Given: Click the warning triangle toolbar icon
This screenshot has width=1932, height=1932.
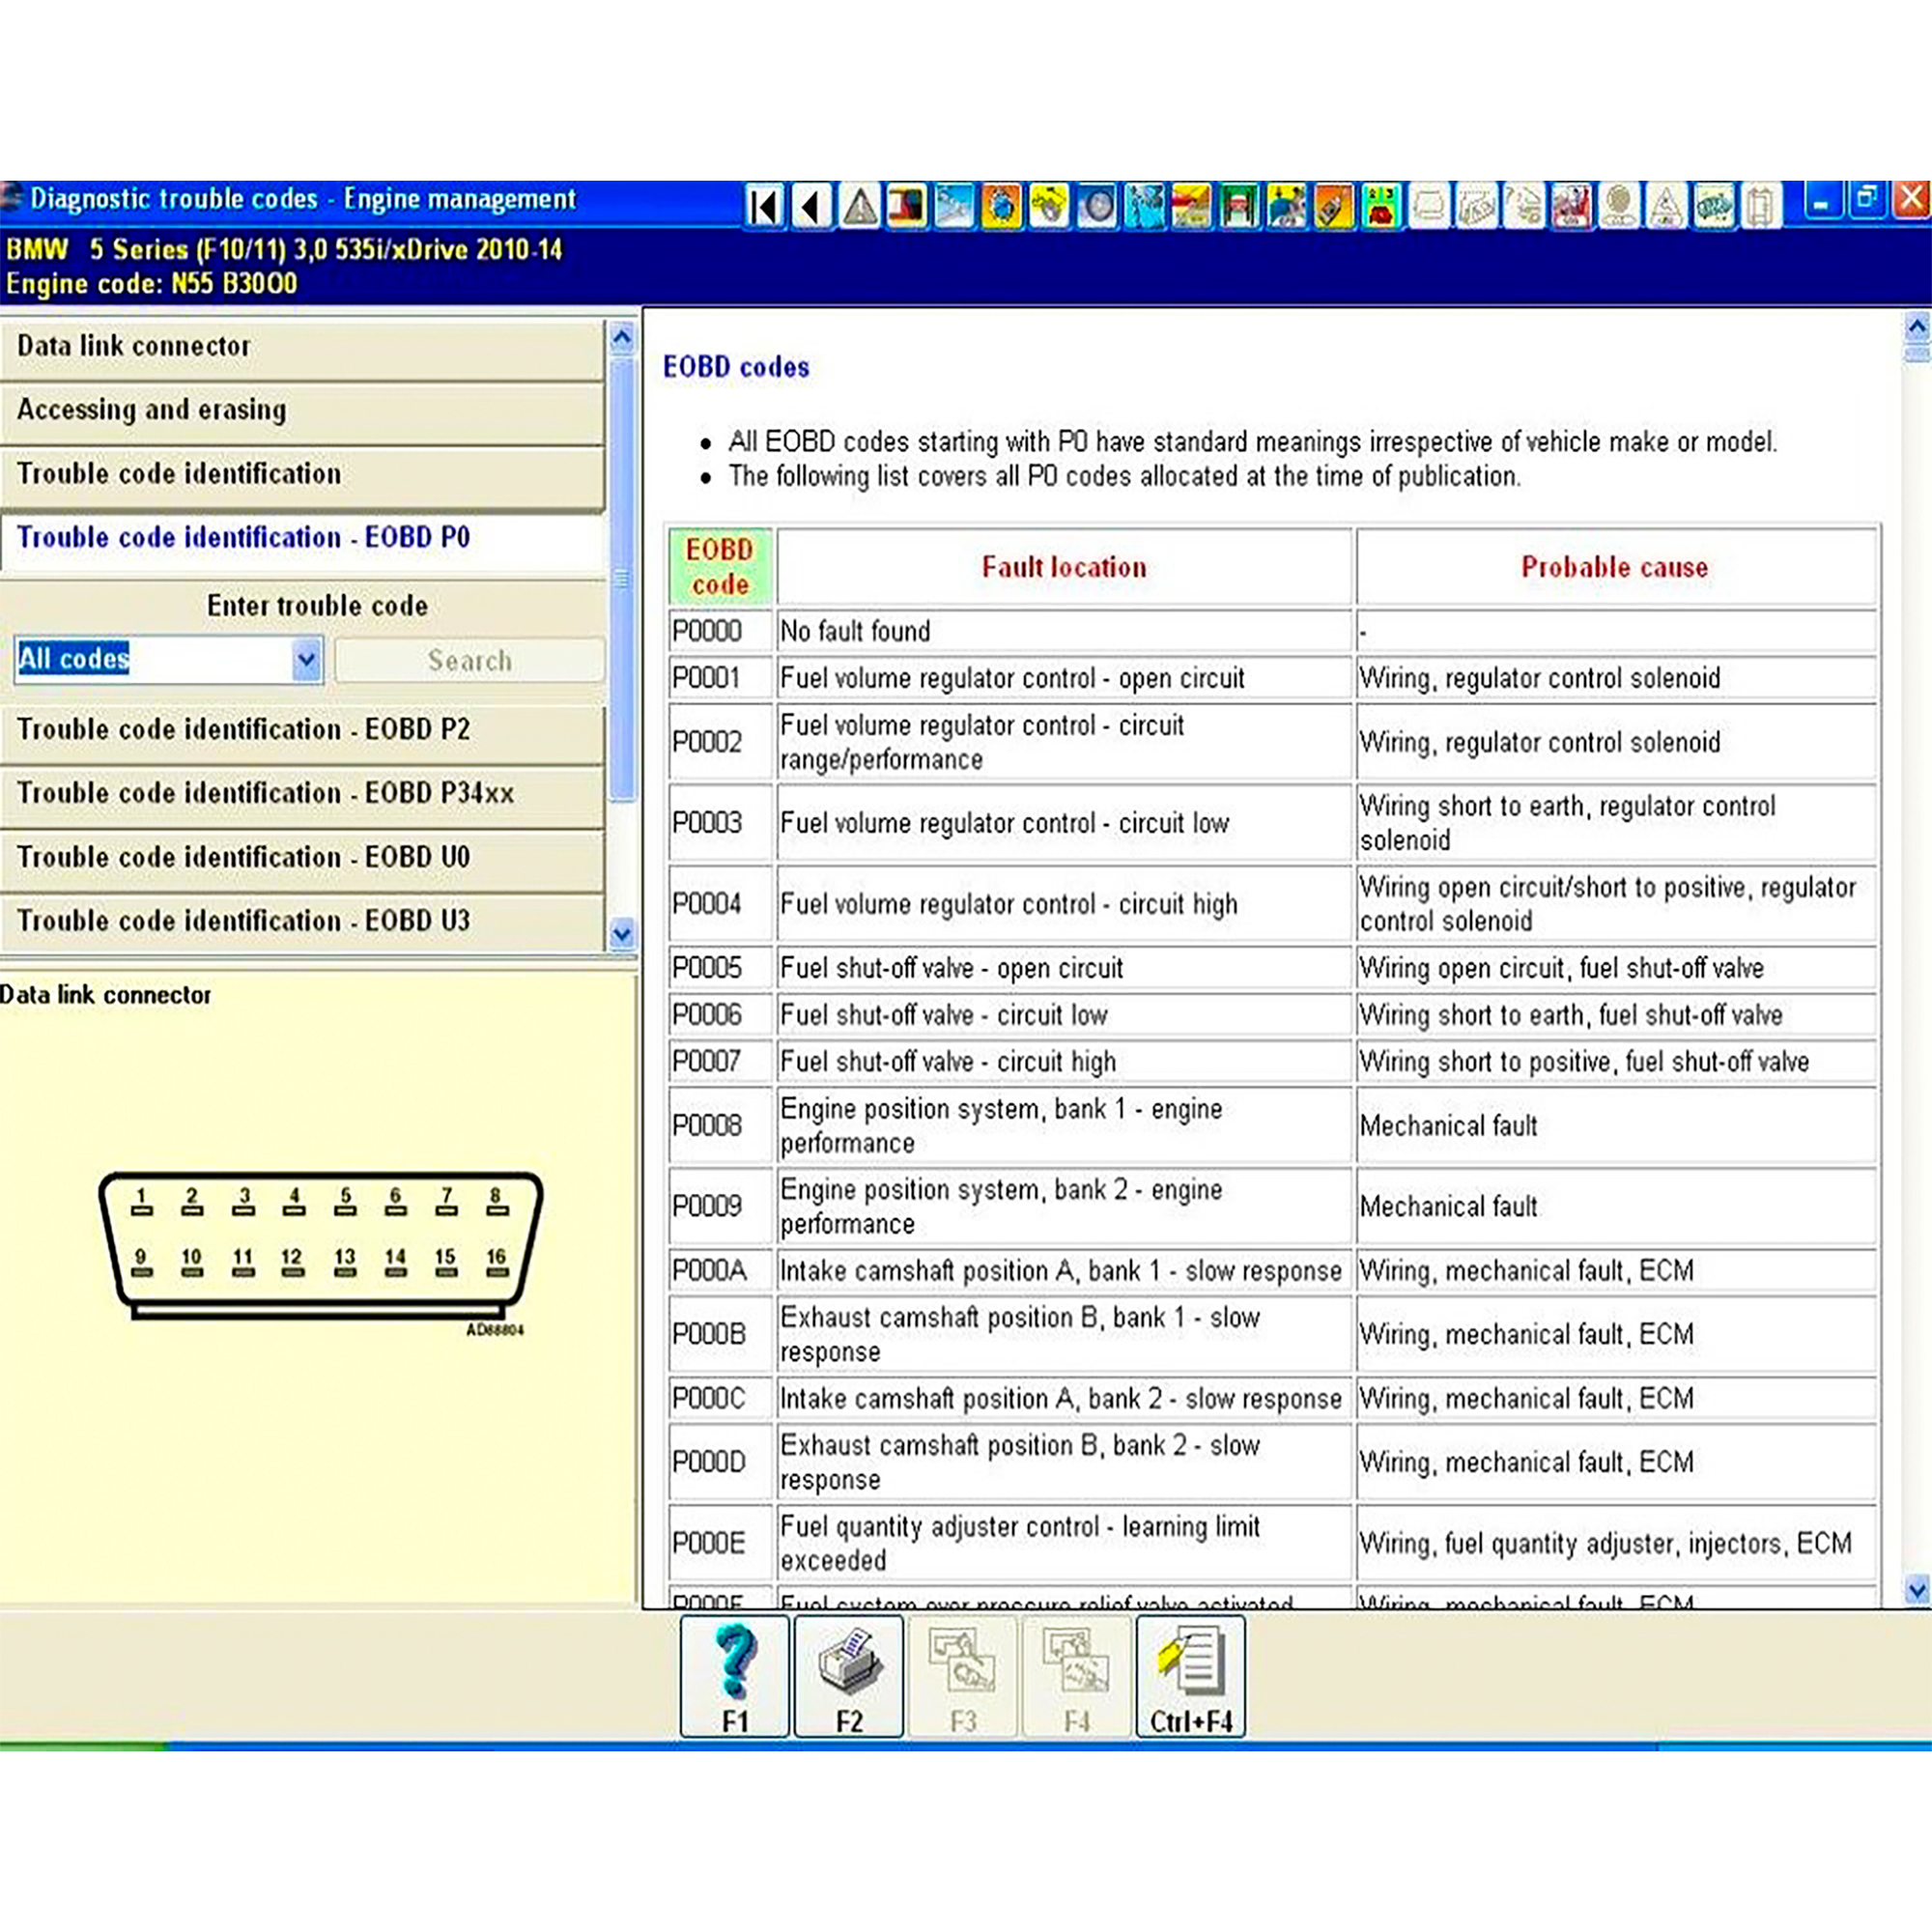Looking at the screenshot, I should coord(860,207).
